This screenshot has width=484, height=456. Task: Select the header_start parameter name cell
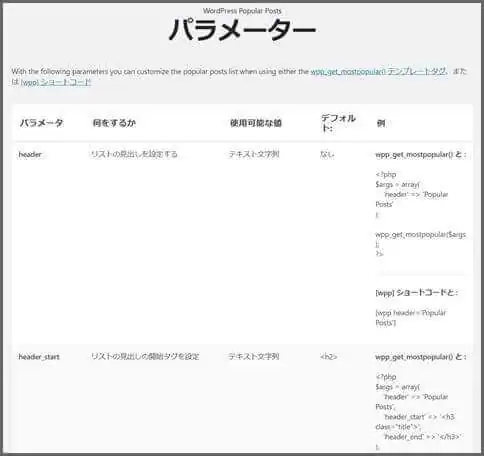pos(39,357)
